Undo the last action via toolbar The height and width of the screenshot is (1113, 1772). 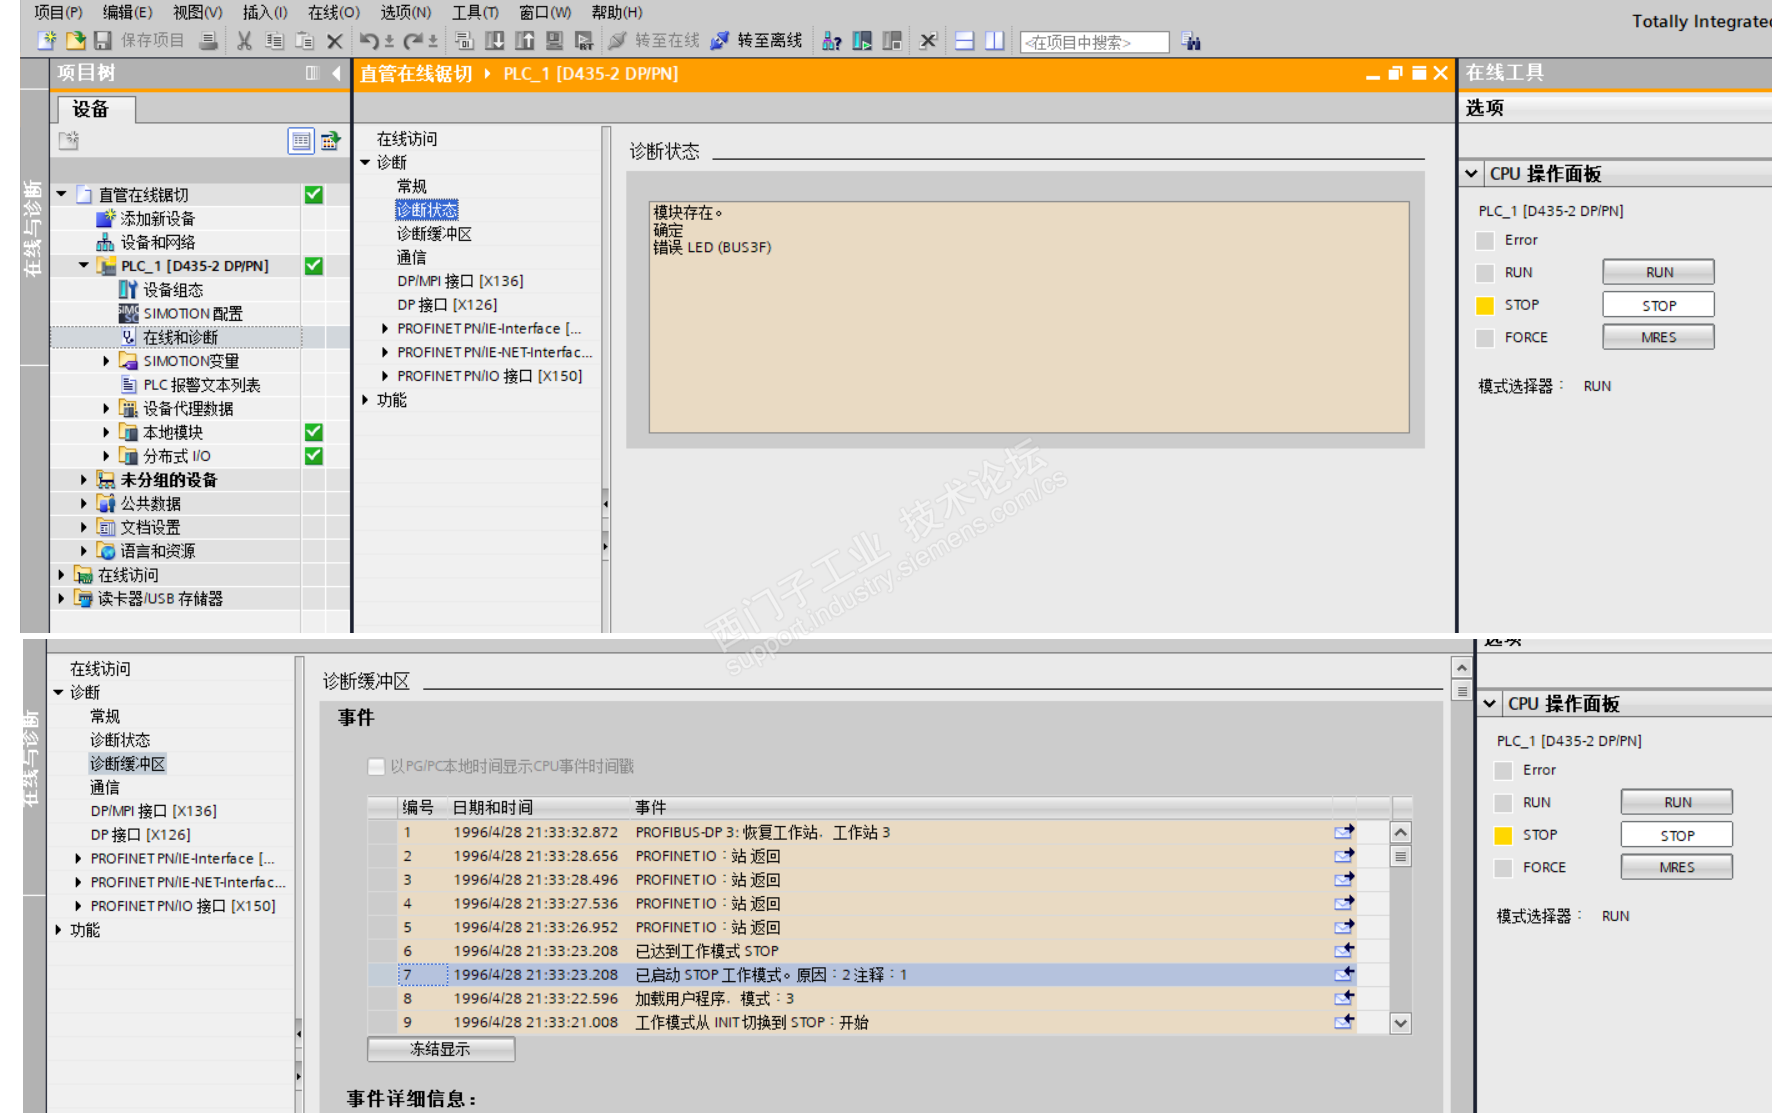click(x=369, y=41)
